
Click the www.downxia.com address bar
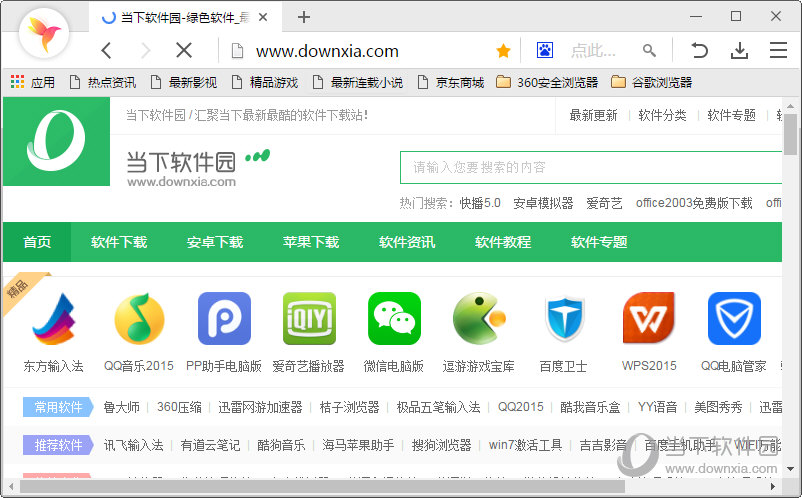click(x=327, y=51)
